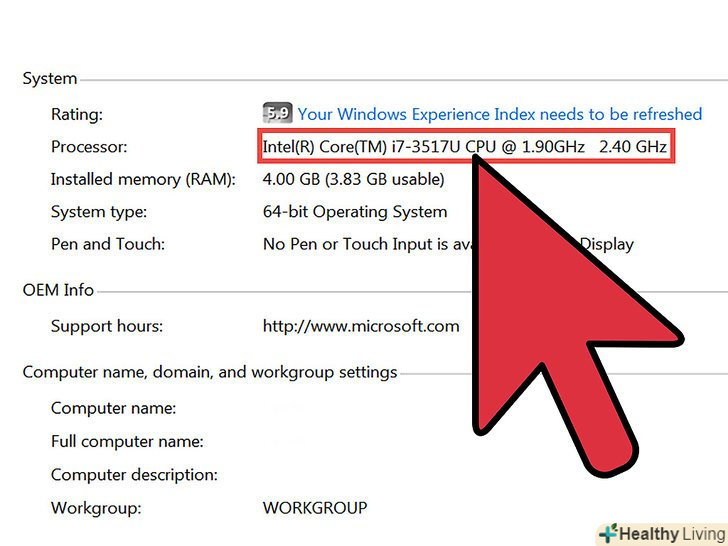The width and height of the screenshot is (728, 546).
Task: Click the Computer name, domain, and workgroup settings heading
Action: [x=210, y=372]
